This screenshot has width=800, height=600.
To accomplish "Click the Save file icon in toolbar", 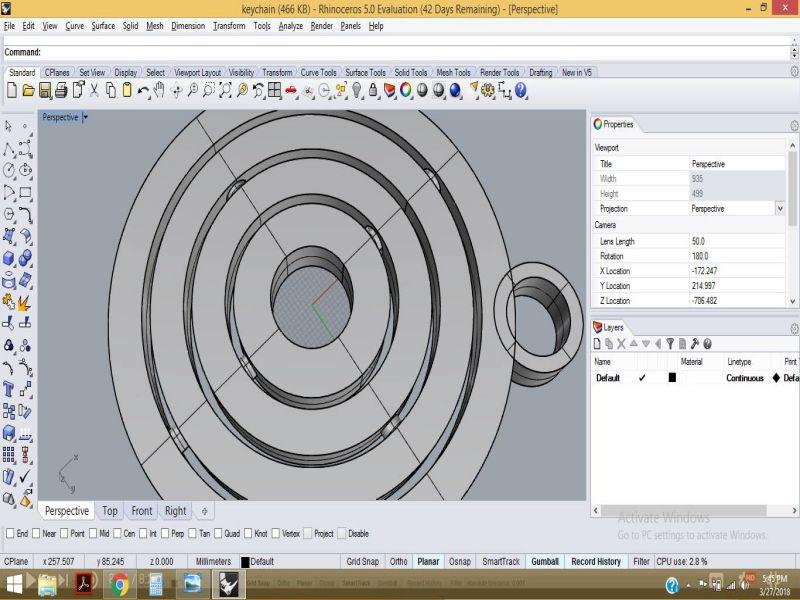I will [45, 90].
